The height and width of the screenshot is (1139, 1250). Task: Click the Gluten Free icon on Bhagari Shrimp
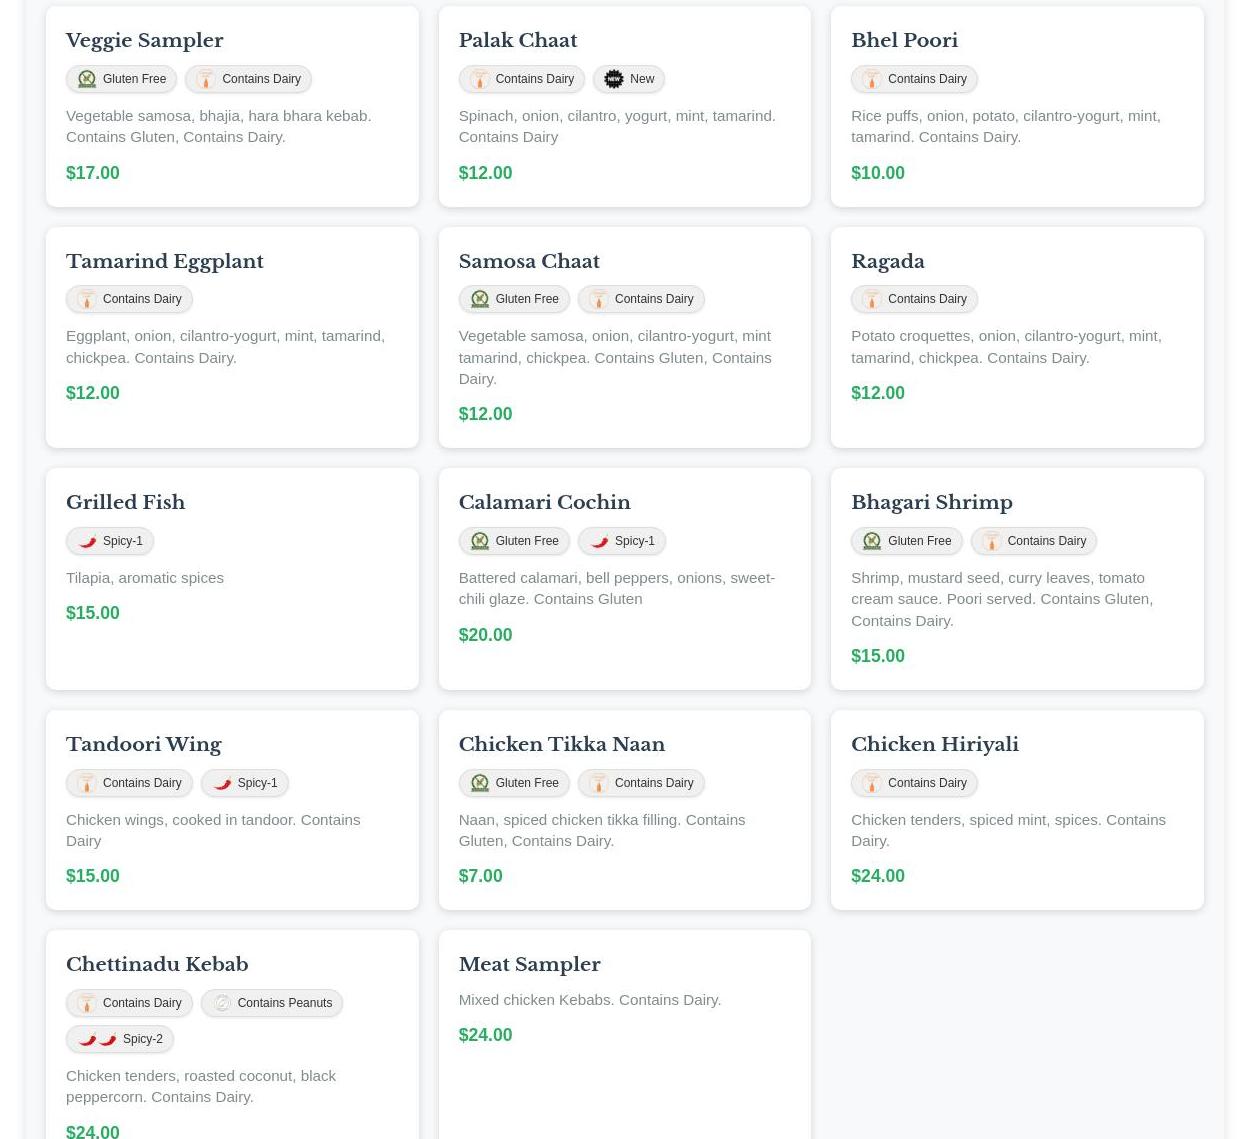[872, 541]
